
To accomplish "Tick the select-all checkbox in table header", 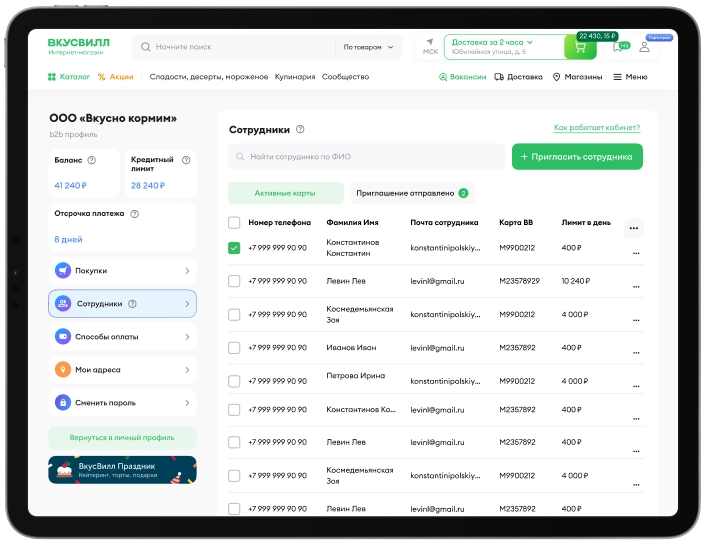I will [234, 223].
